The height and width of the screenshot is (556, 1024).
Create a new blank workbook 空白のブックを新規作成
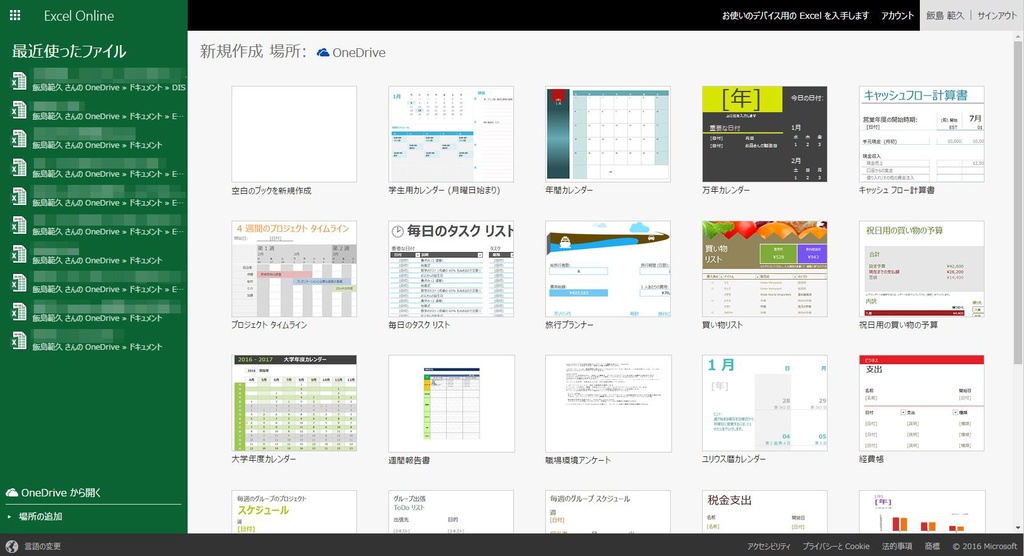(x=294, y=134)
